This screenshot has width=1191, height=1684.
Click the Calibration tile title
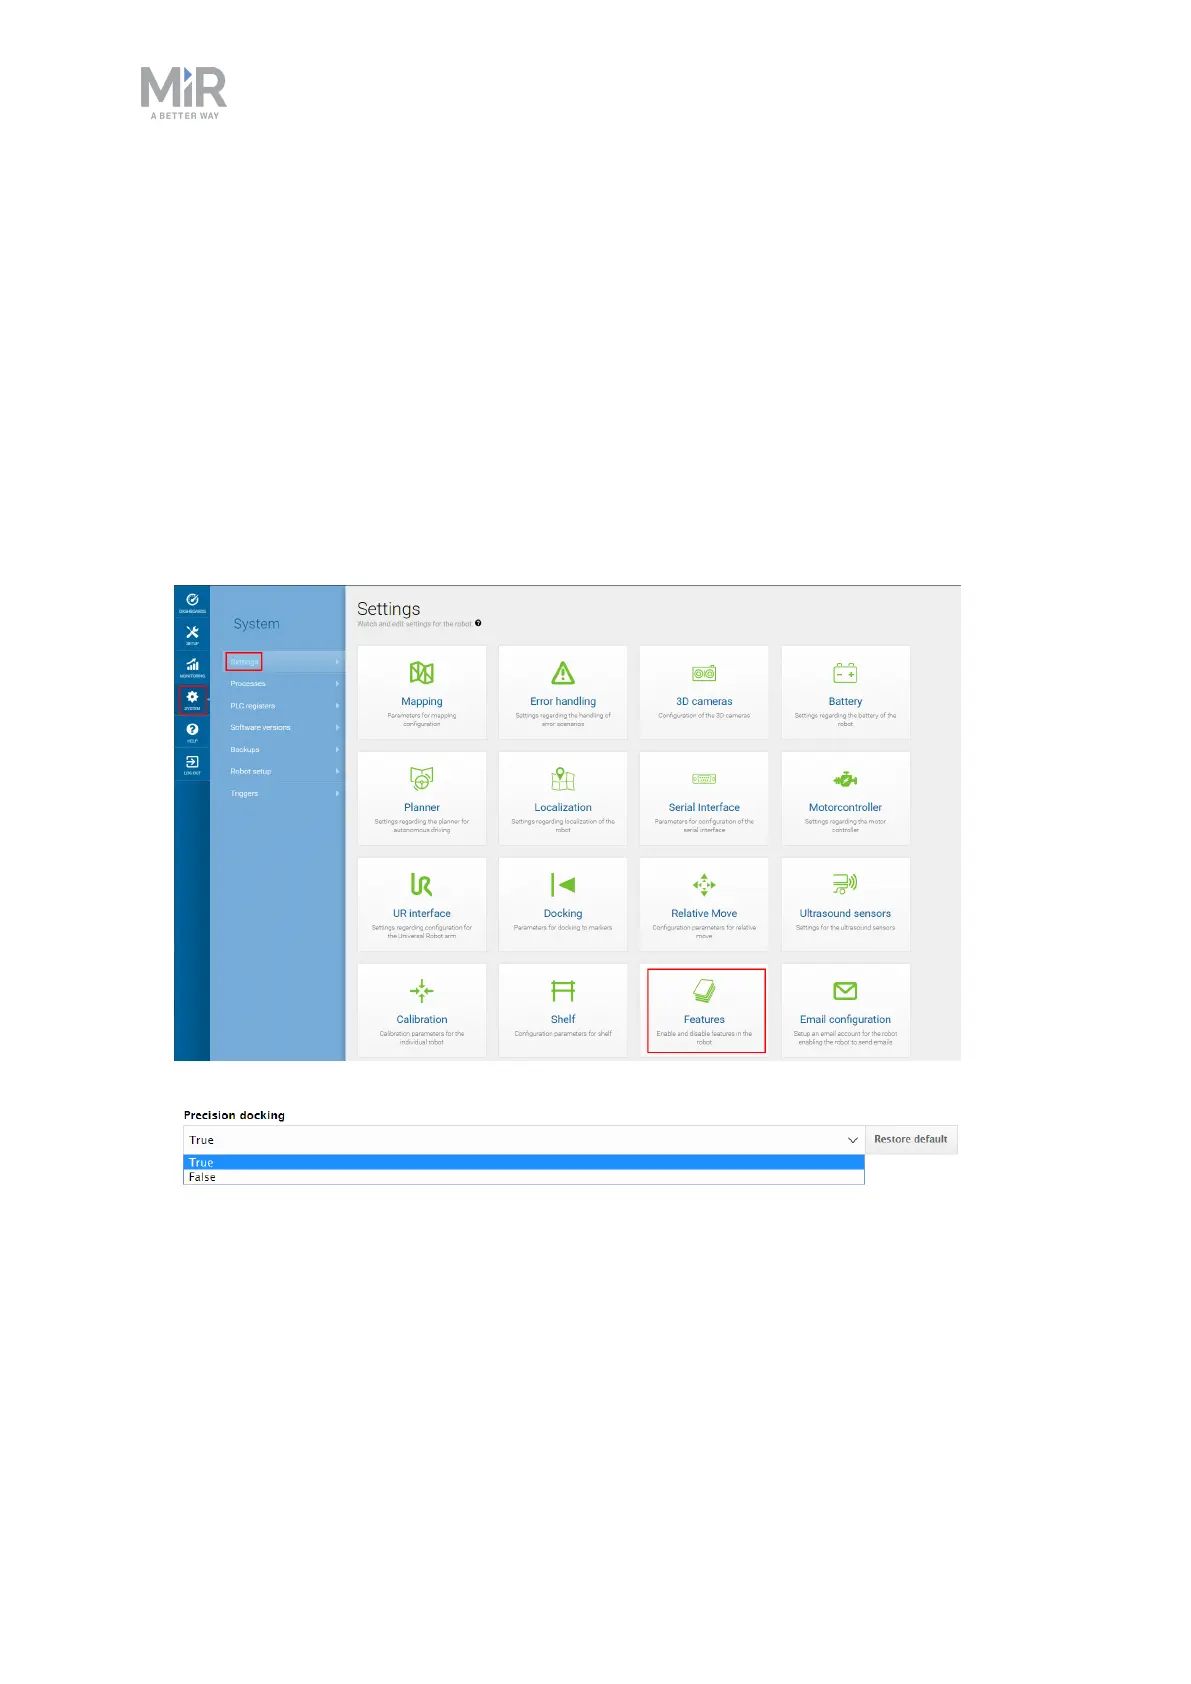(422, 1020)
